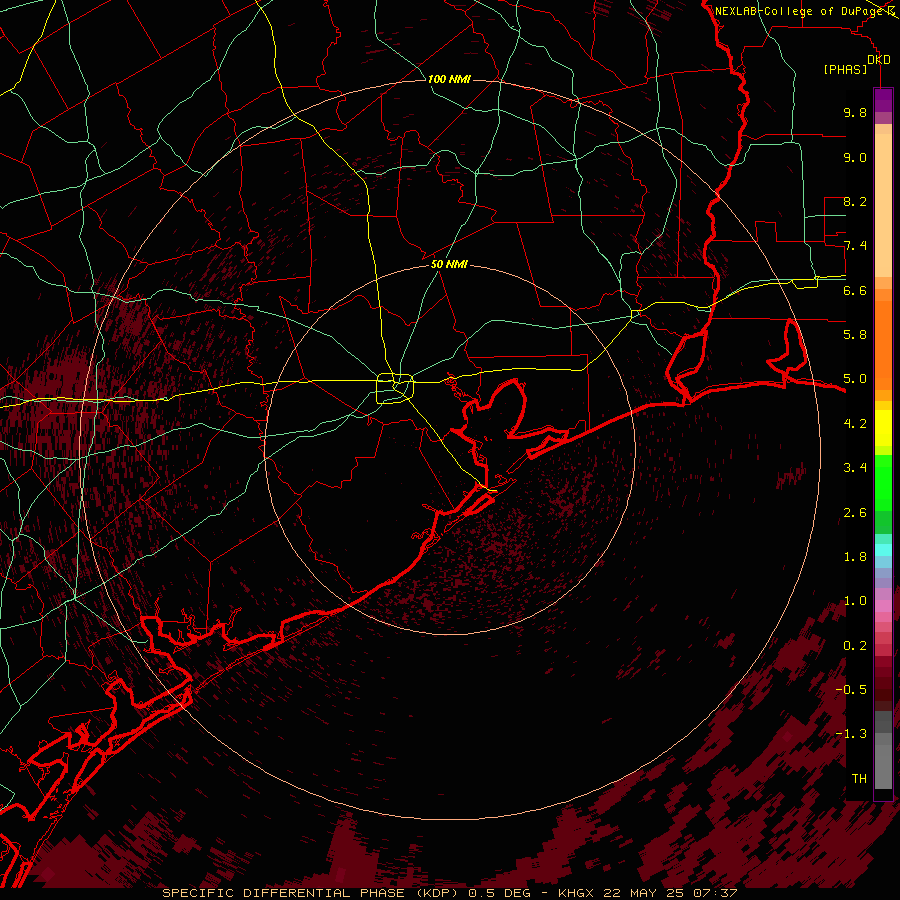The image size is (900, 900).
Task: Click the "DKD" label above the scale
Action: pos(879,60)
